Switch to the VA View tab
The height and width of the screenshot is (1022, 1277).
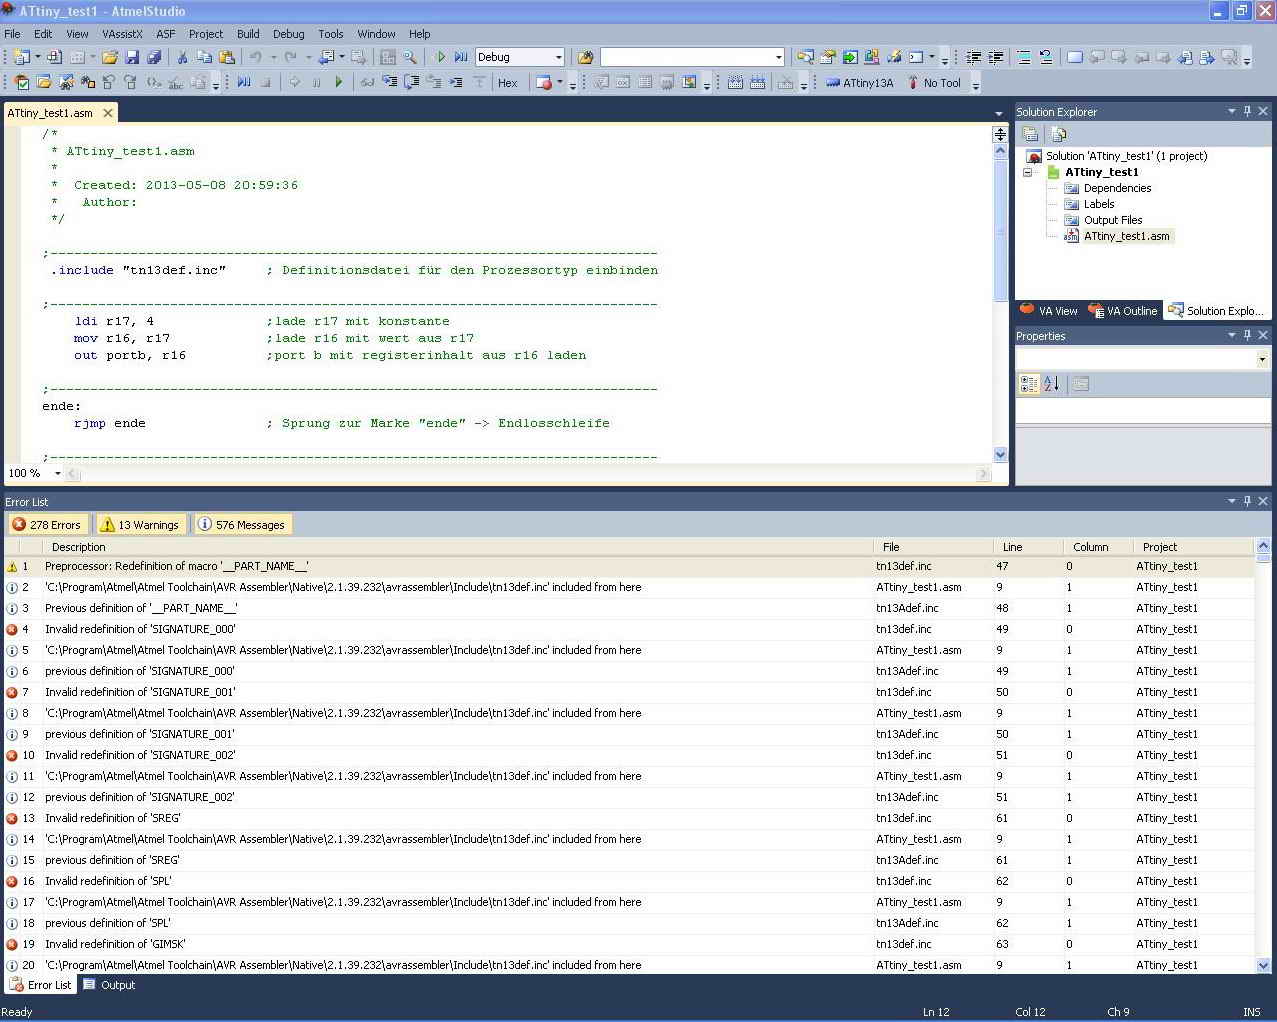[x=1049, y=311]
